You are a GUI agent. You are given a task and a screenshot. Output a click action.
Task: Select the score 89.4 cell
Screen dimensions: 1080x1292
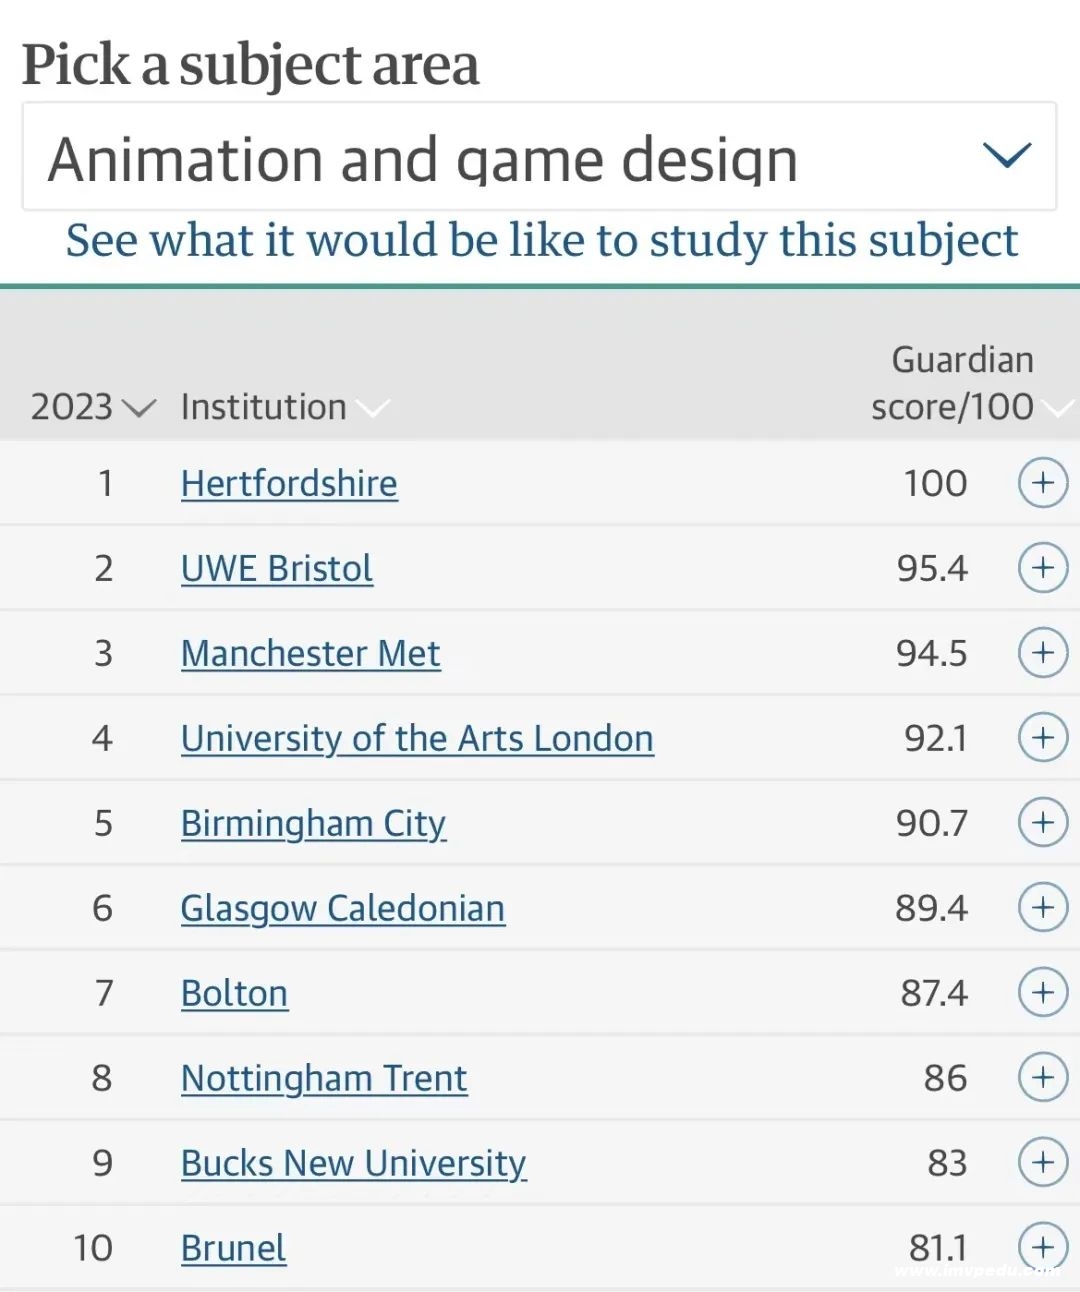pos(932,909)
